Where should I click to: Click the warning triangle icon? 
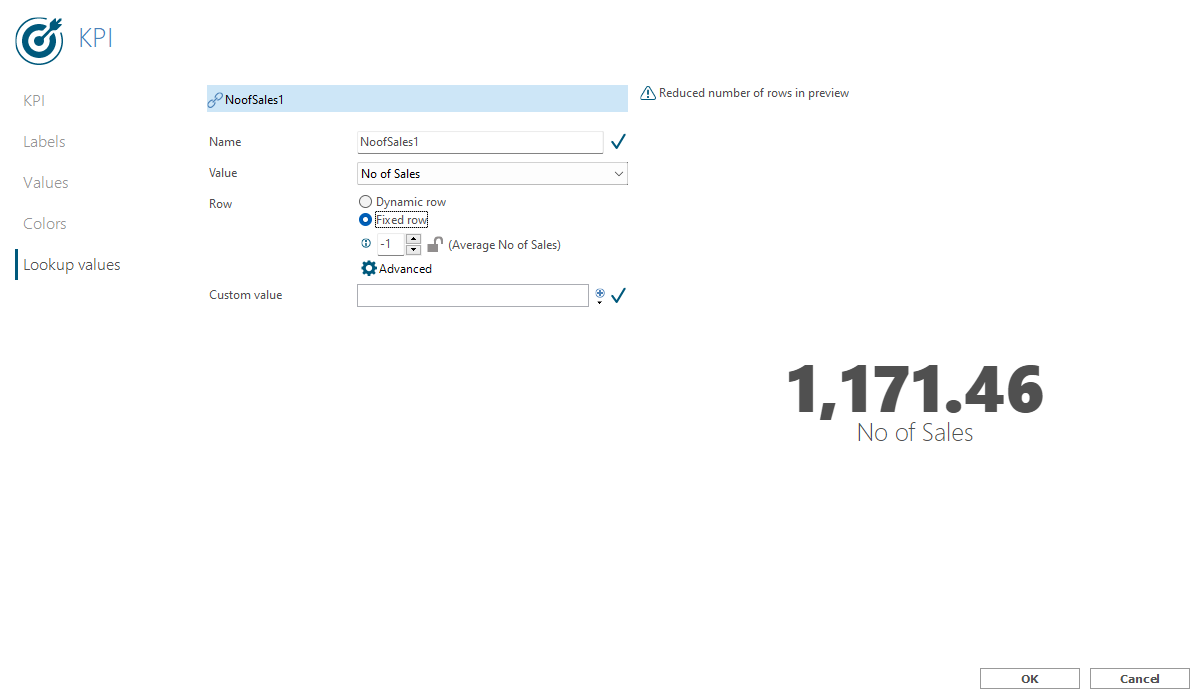click(x=648, y=93)
